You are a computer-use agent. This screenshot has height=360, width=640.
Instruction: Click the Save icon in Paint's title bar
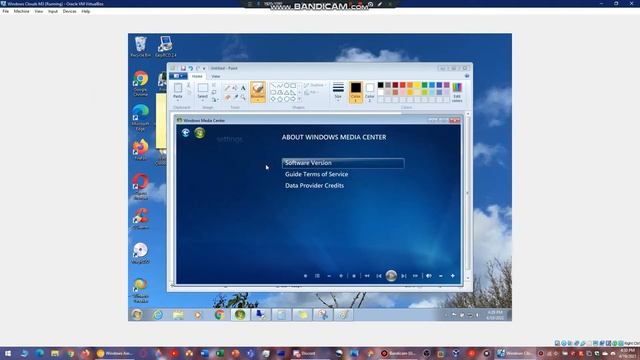183,68
